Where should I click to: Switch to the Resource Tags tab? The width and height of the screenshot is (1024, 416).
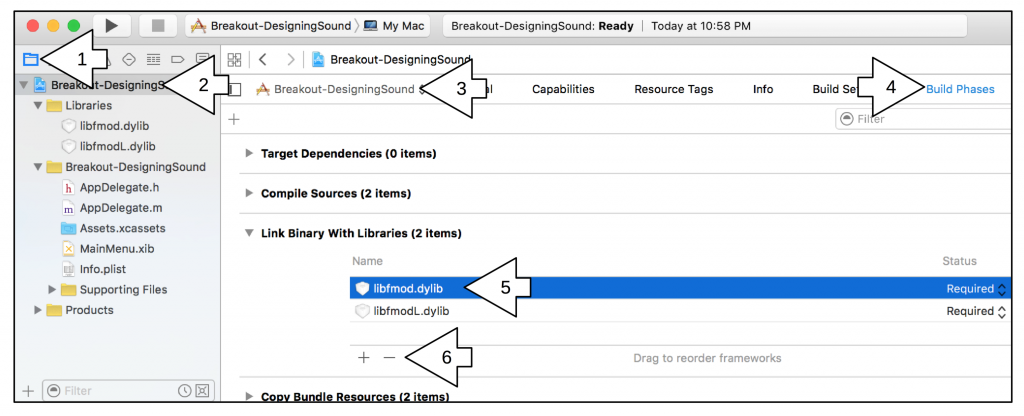pos(673,89)
